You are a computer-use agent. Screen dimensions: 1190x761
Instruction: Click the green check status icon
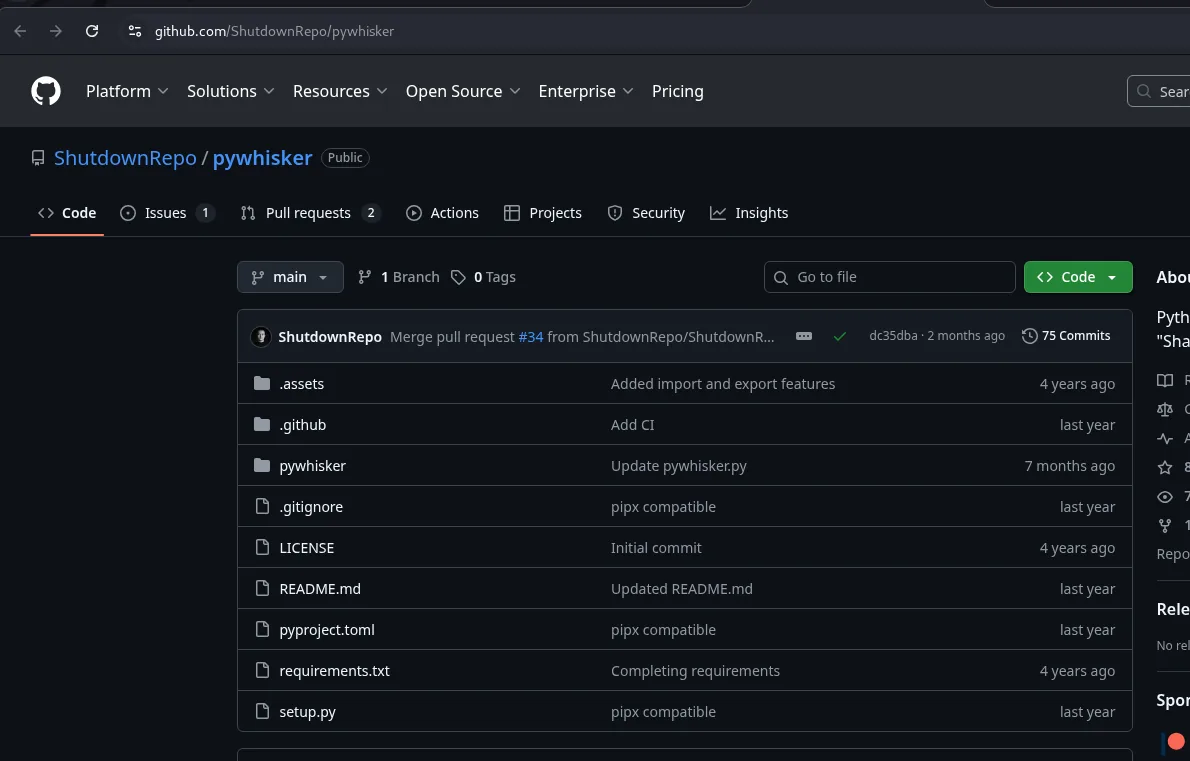click(x=839, y=336)
